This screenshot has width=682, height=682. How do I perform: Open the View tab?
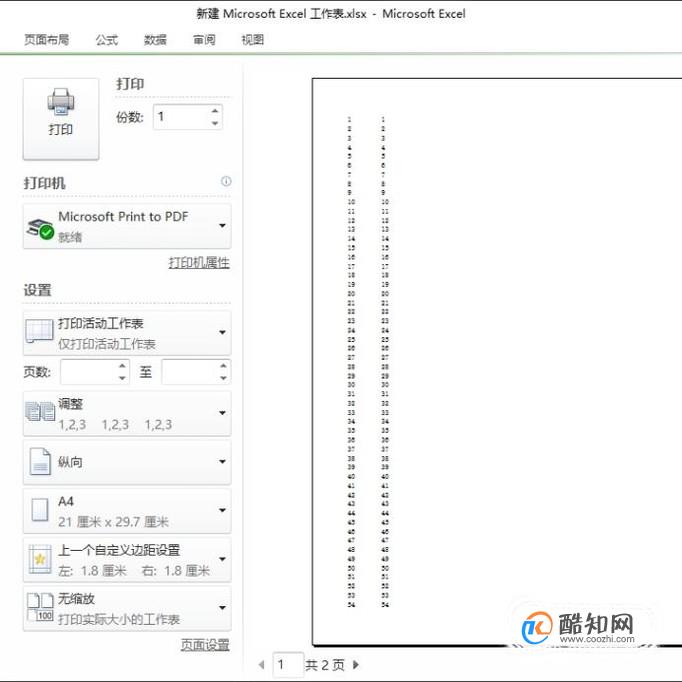click(253, 40)
